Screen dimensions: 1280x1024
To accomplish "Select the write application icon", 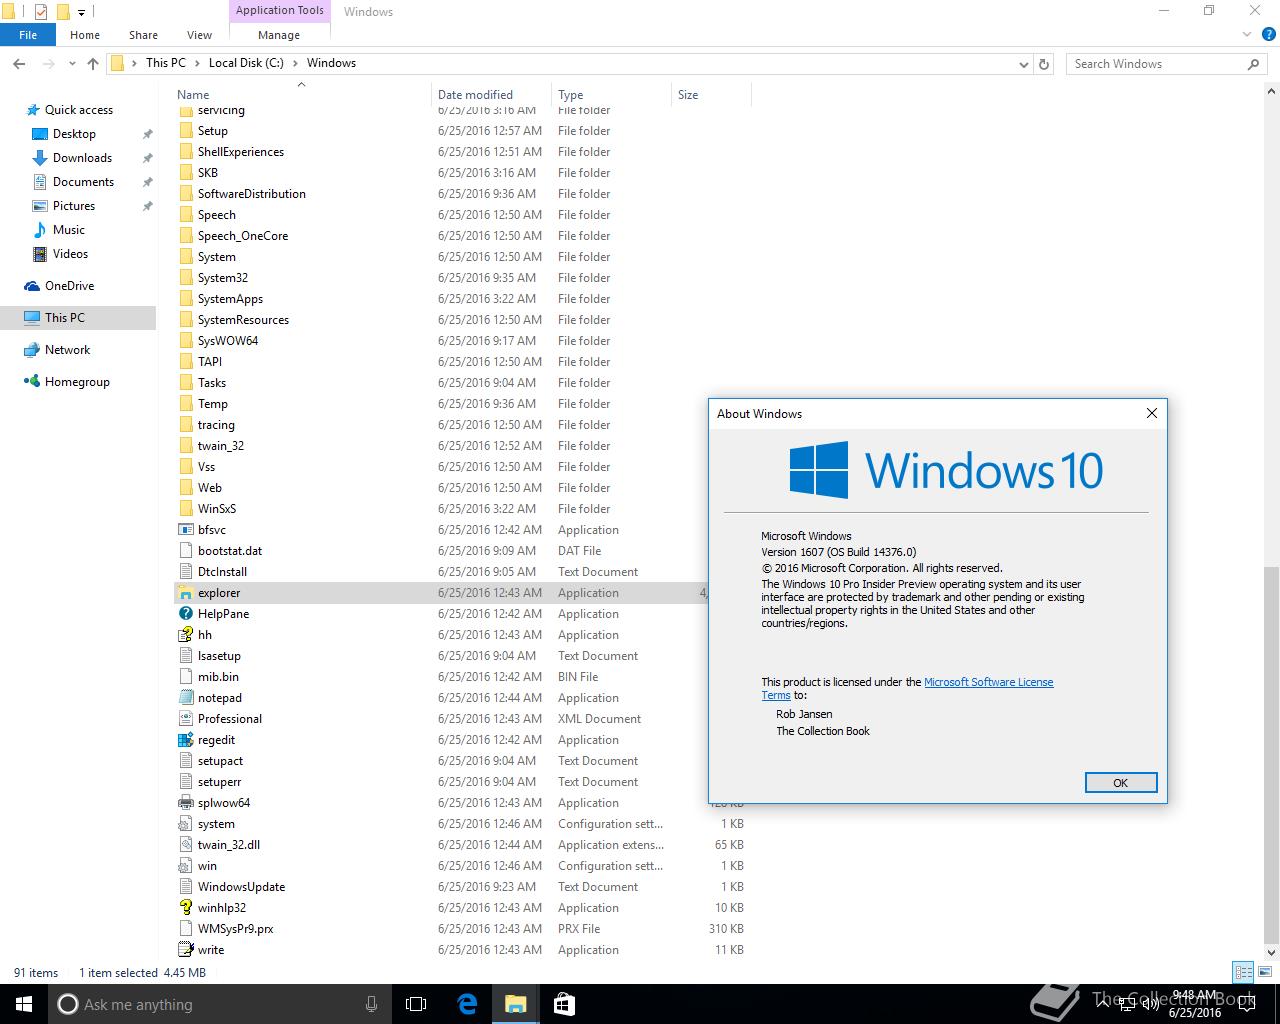I will coord(185,950).
